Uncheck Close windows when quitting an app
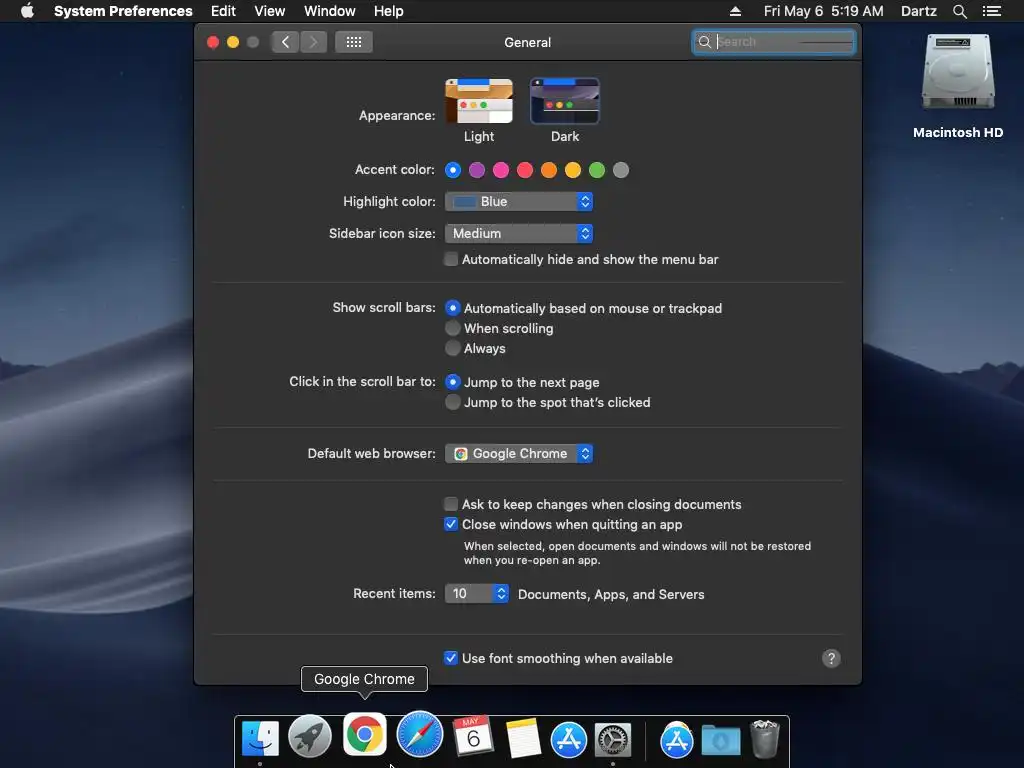This screenshot has width=1024, height=768. tap(451, 524)
